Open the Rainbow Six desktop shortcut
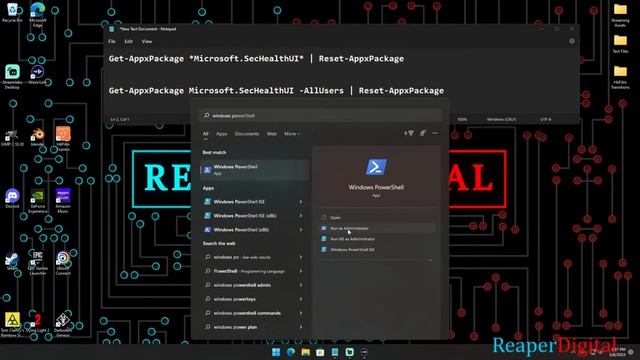 (12, 324)
